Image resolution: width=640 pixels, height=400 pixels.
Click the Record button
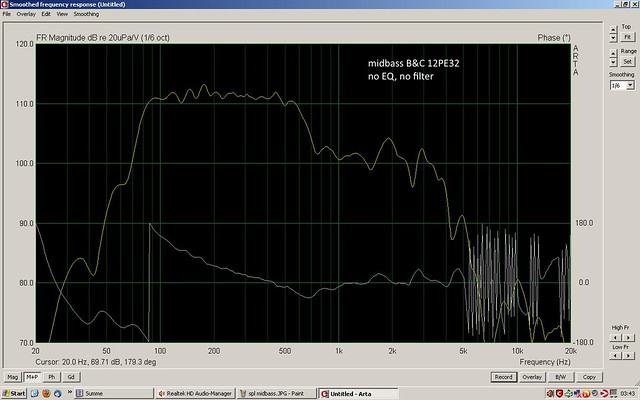tap(504, 377)
